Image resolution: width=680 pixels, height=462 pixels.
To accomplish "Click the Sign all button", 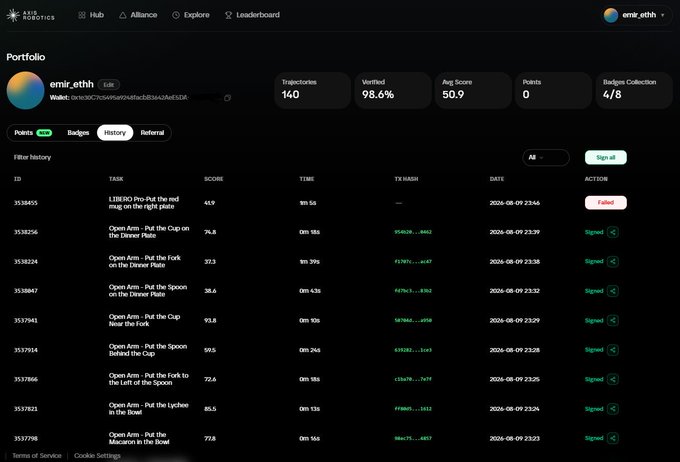I will [605, 157].
